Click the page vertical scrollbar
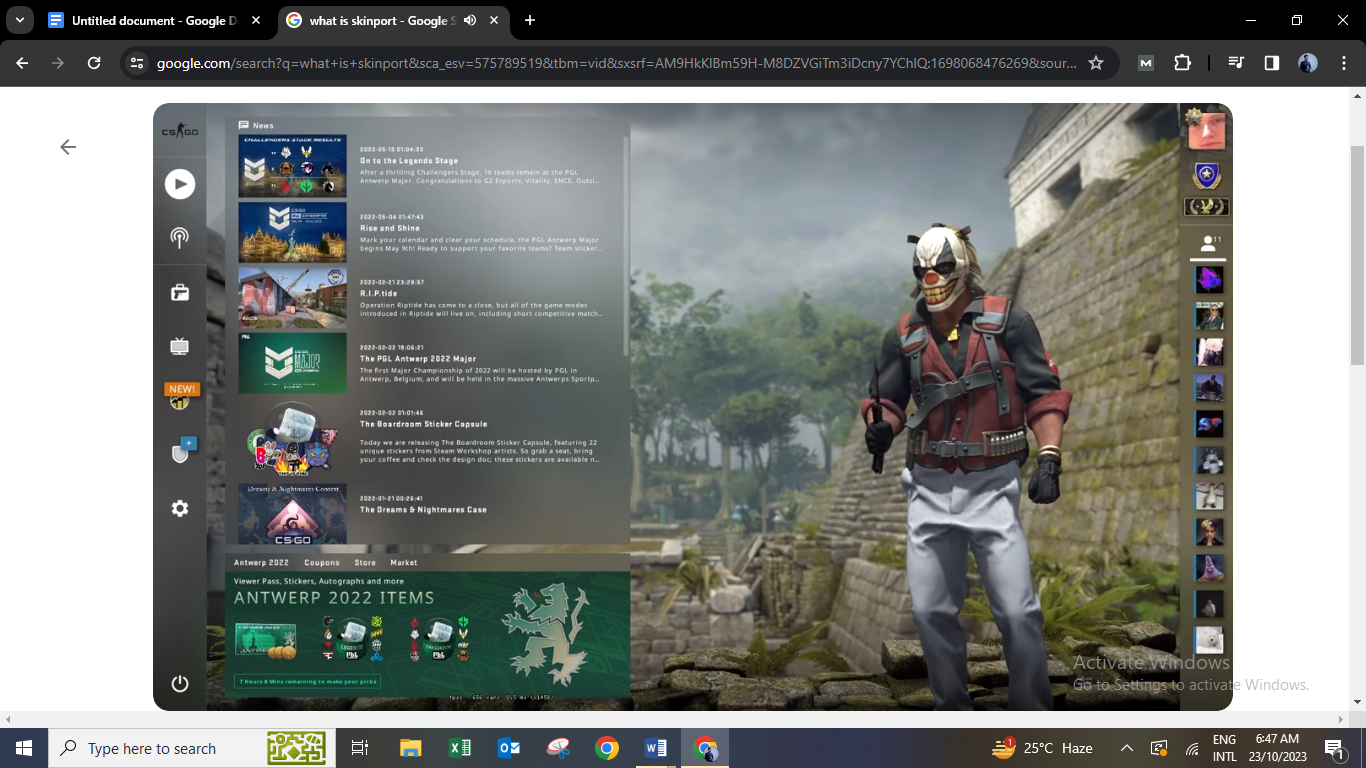Viewport: 1366px width, 768px height. pos(1358,255)
